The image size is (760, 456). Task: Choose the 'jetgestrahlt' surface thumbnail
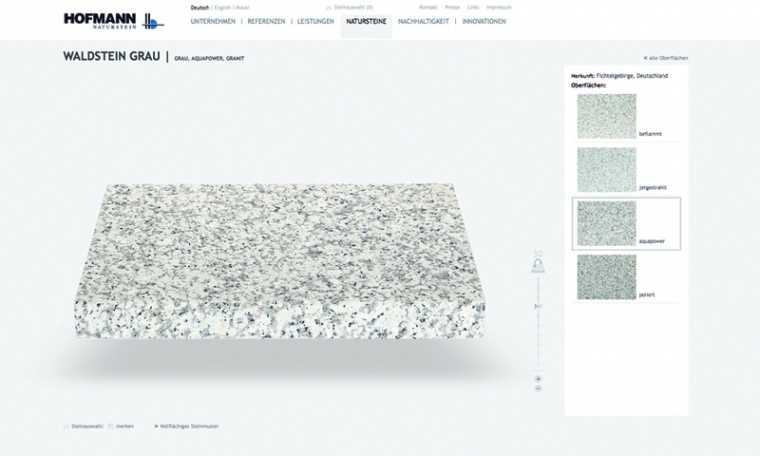tap(606, 170)
